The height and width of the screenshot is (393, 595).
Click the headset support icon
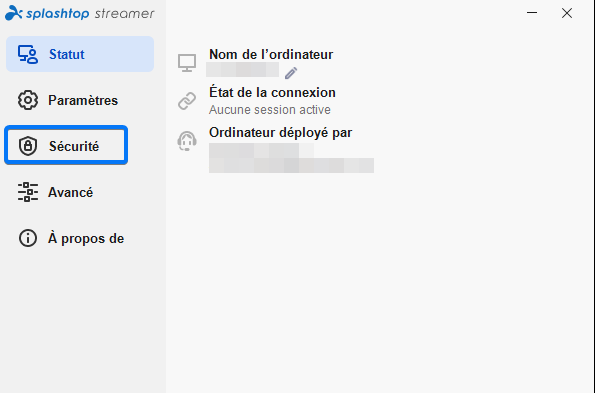(x=187, y=141)
